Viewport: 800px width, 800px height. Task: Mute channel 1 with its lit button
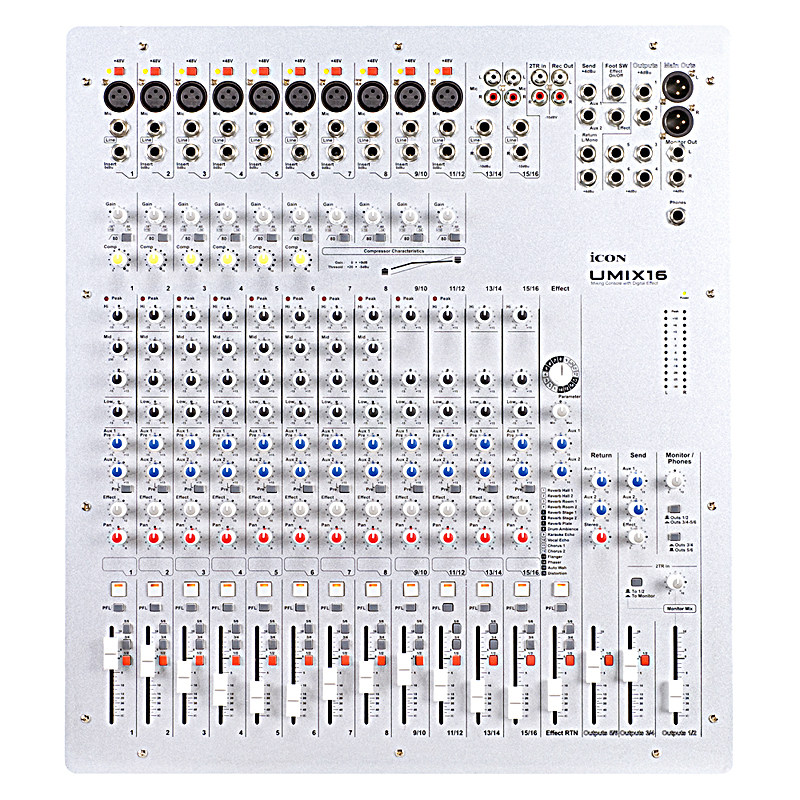118,589
